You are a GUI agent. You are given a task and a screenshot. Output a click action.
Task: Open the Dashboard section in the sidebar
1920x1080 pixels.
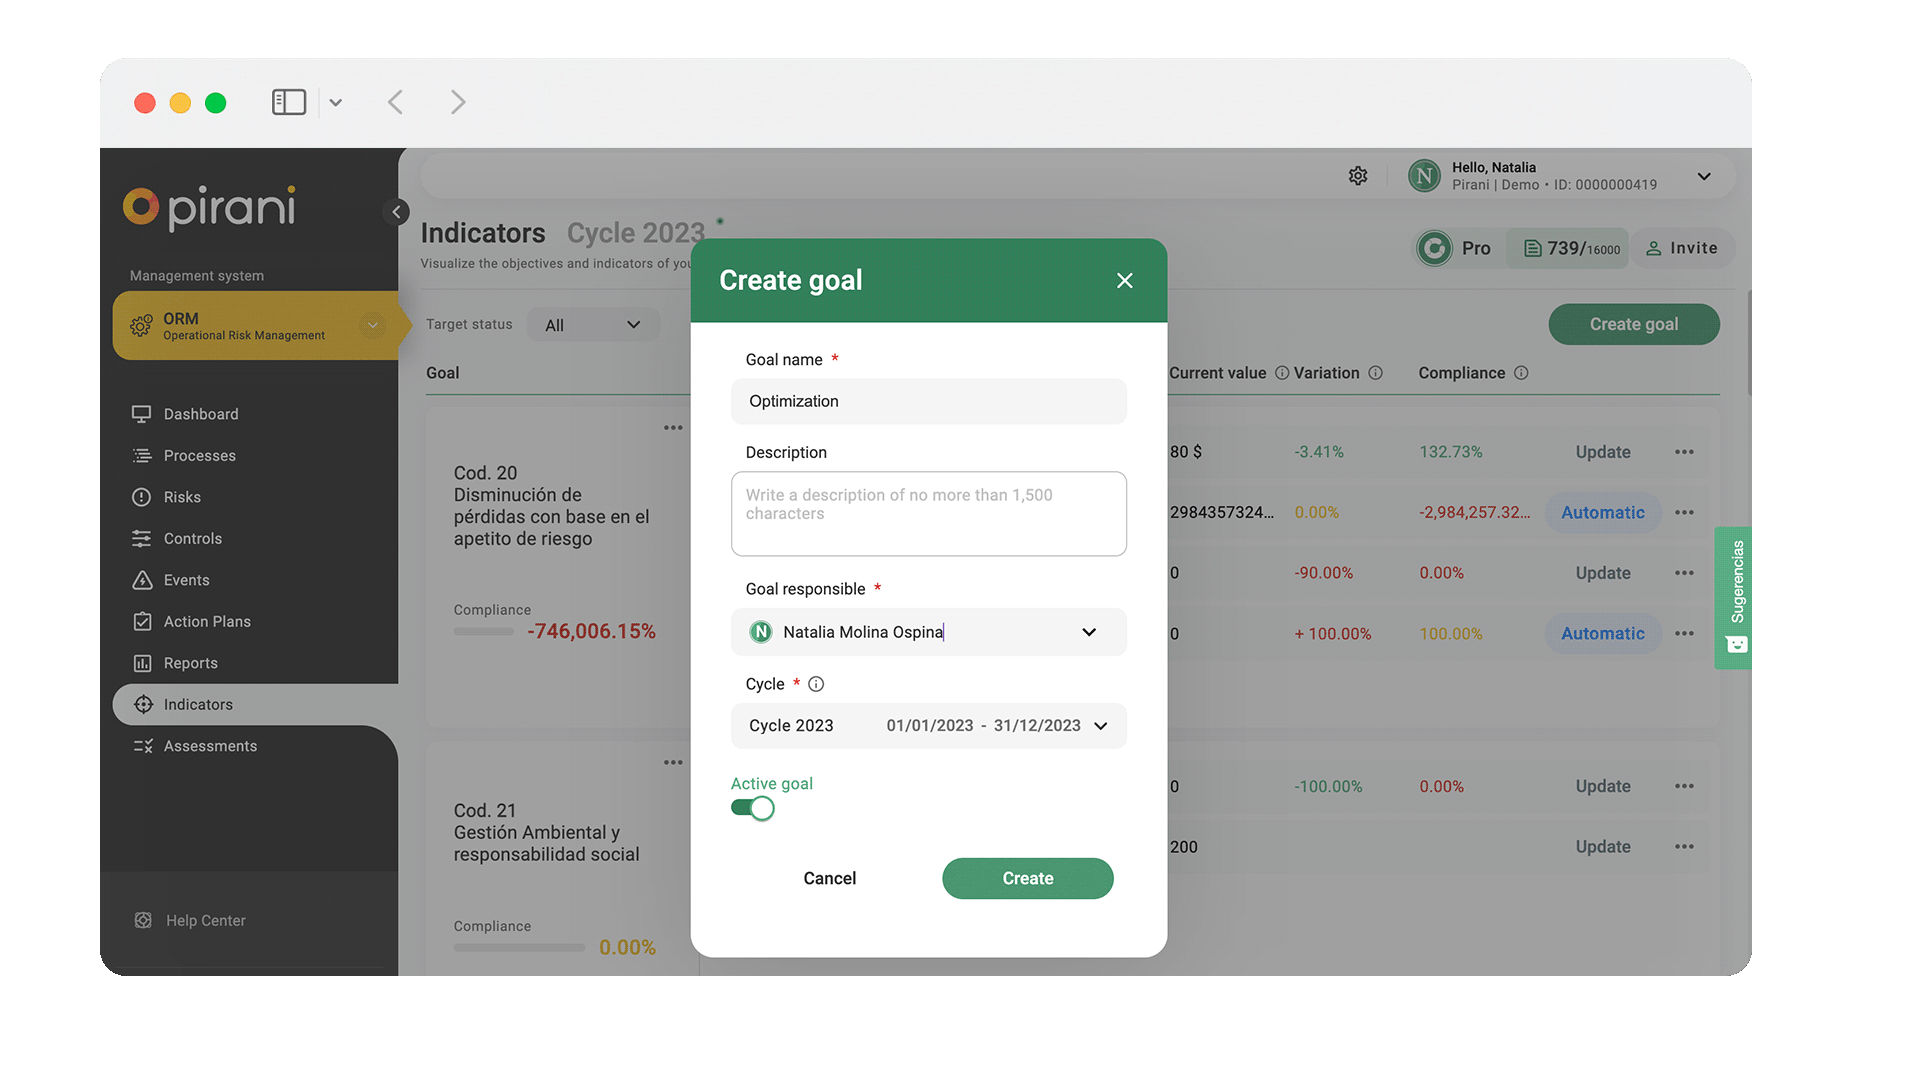tap(200, 413)
